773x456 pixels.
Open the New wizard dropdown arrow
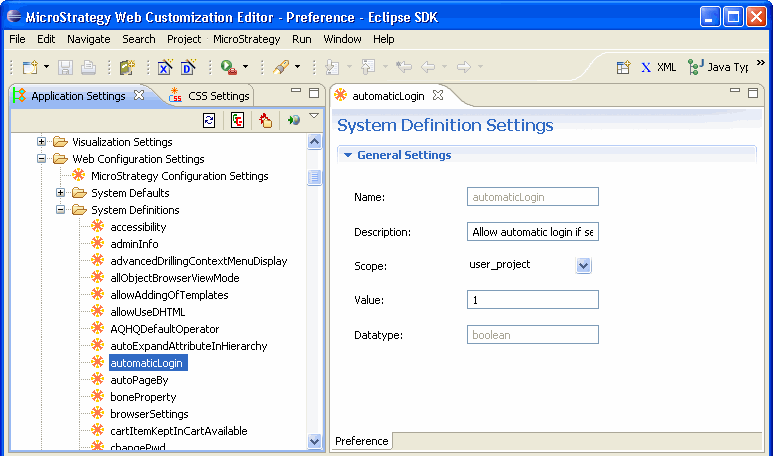coord(46,67)
